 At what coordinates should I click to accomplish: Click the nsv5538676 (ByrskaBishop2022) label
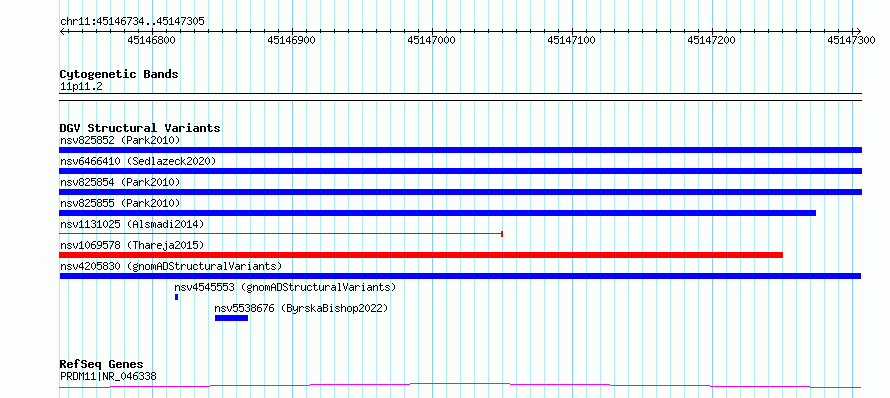click(x=301, y=308)
